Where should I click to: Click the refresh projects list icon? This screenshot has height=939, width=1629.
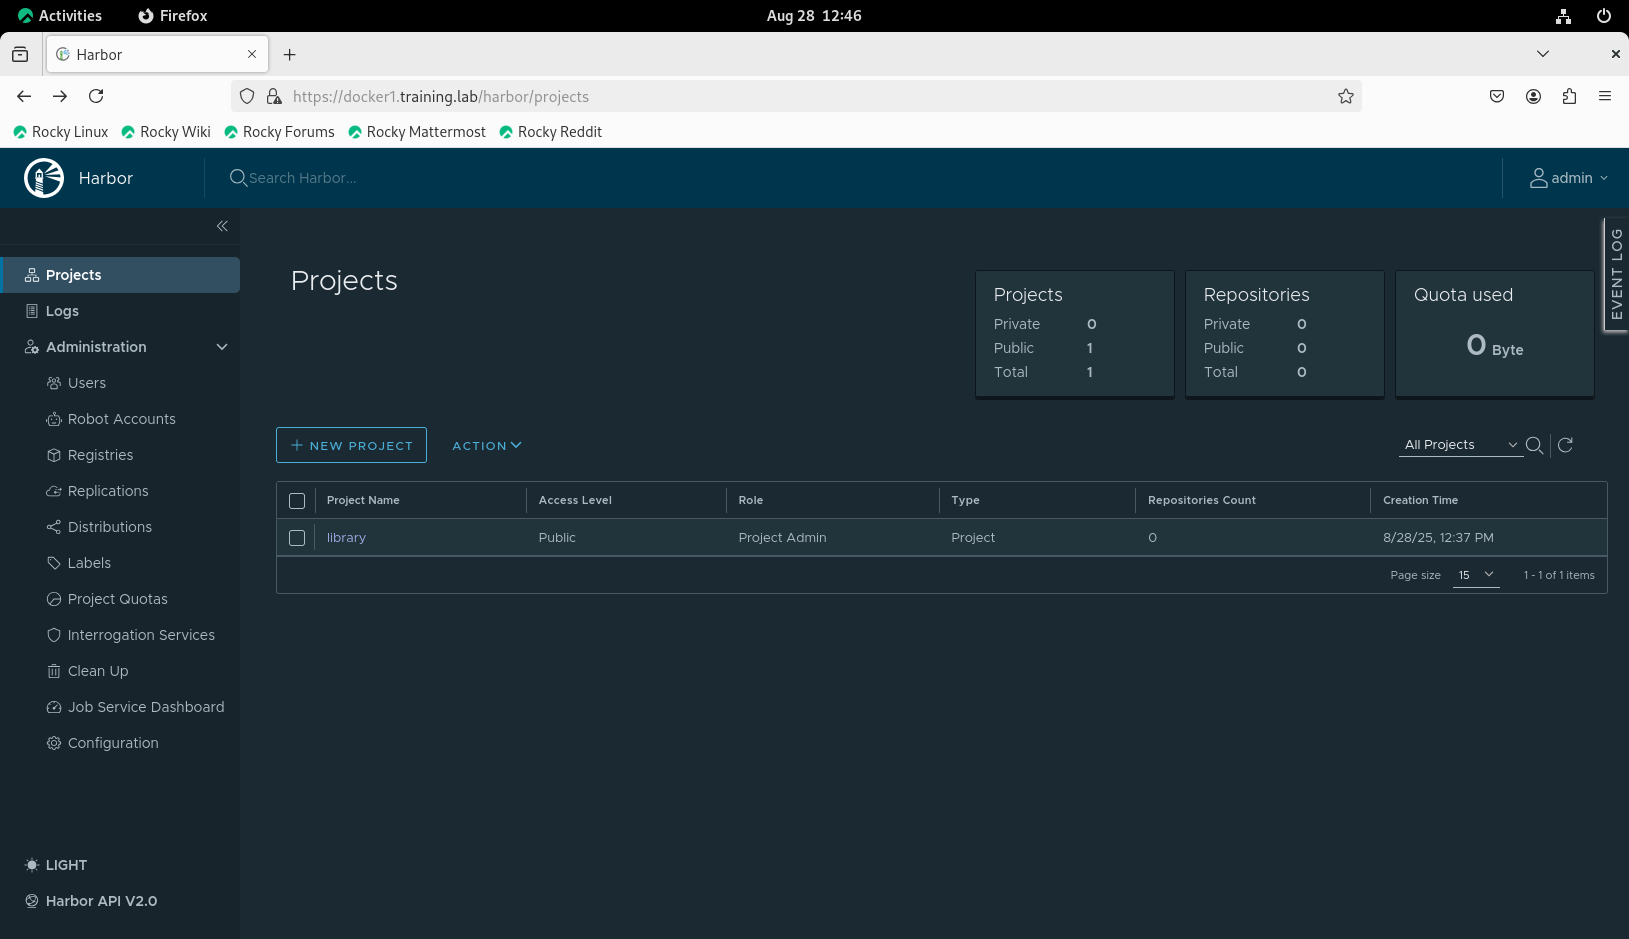coord(1565,445)
